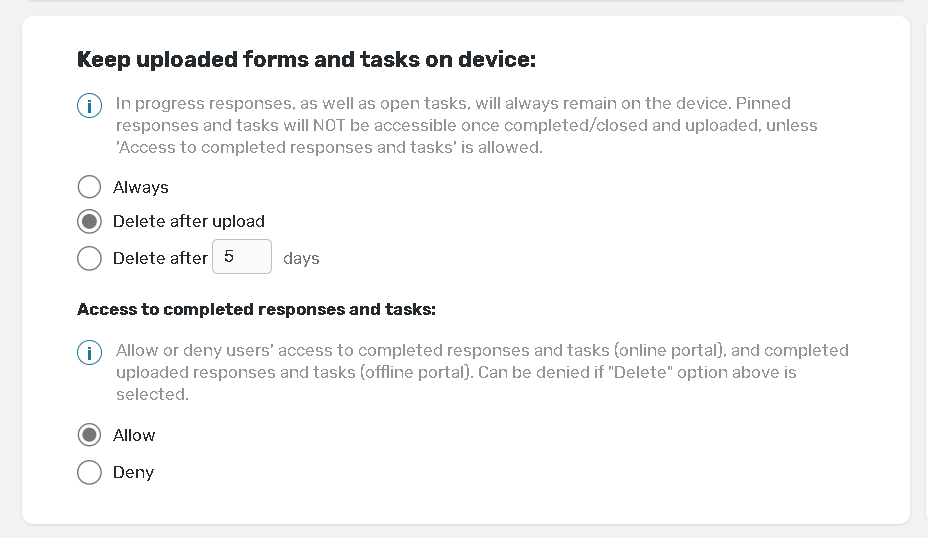Click the info icon beside the in-progress responses note
The image size is (928, 538).
point(89,105)
